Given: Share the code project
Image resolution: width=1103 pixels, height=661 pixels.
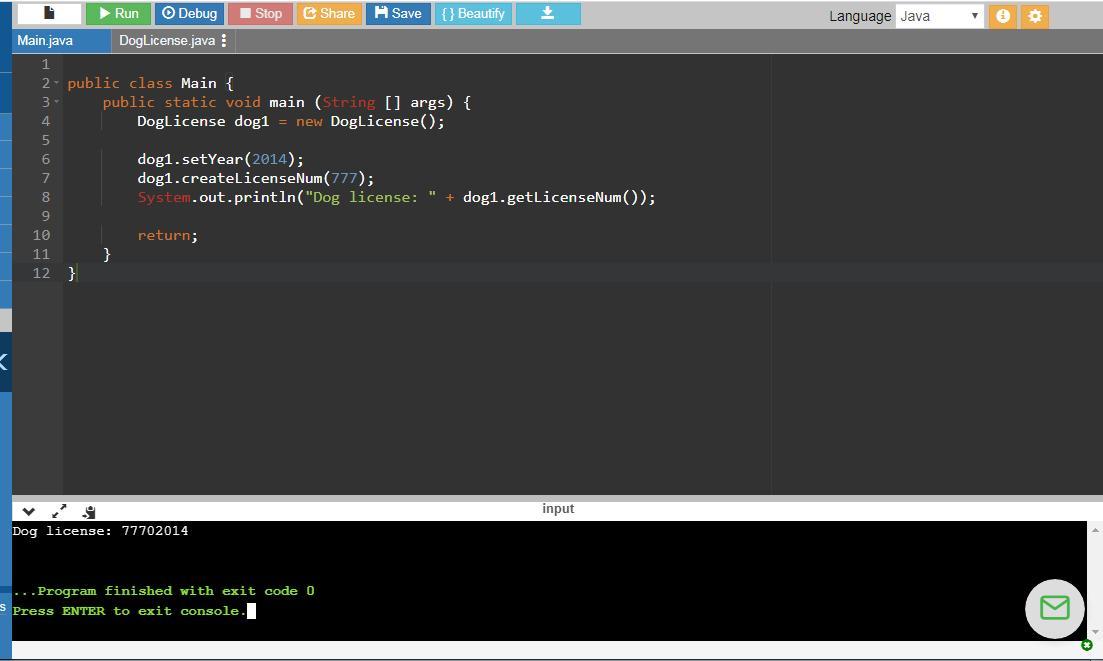Looking at the screenshot, I should [328, 13].
